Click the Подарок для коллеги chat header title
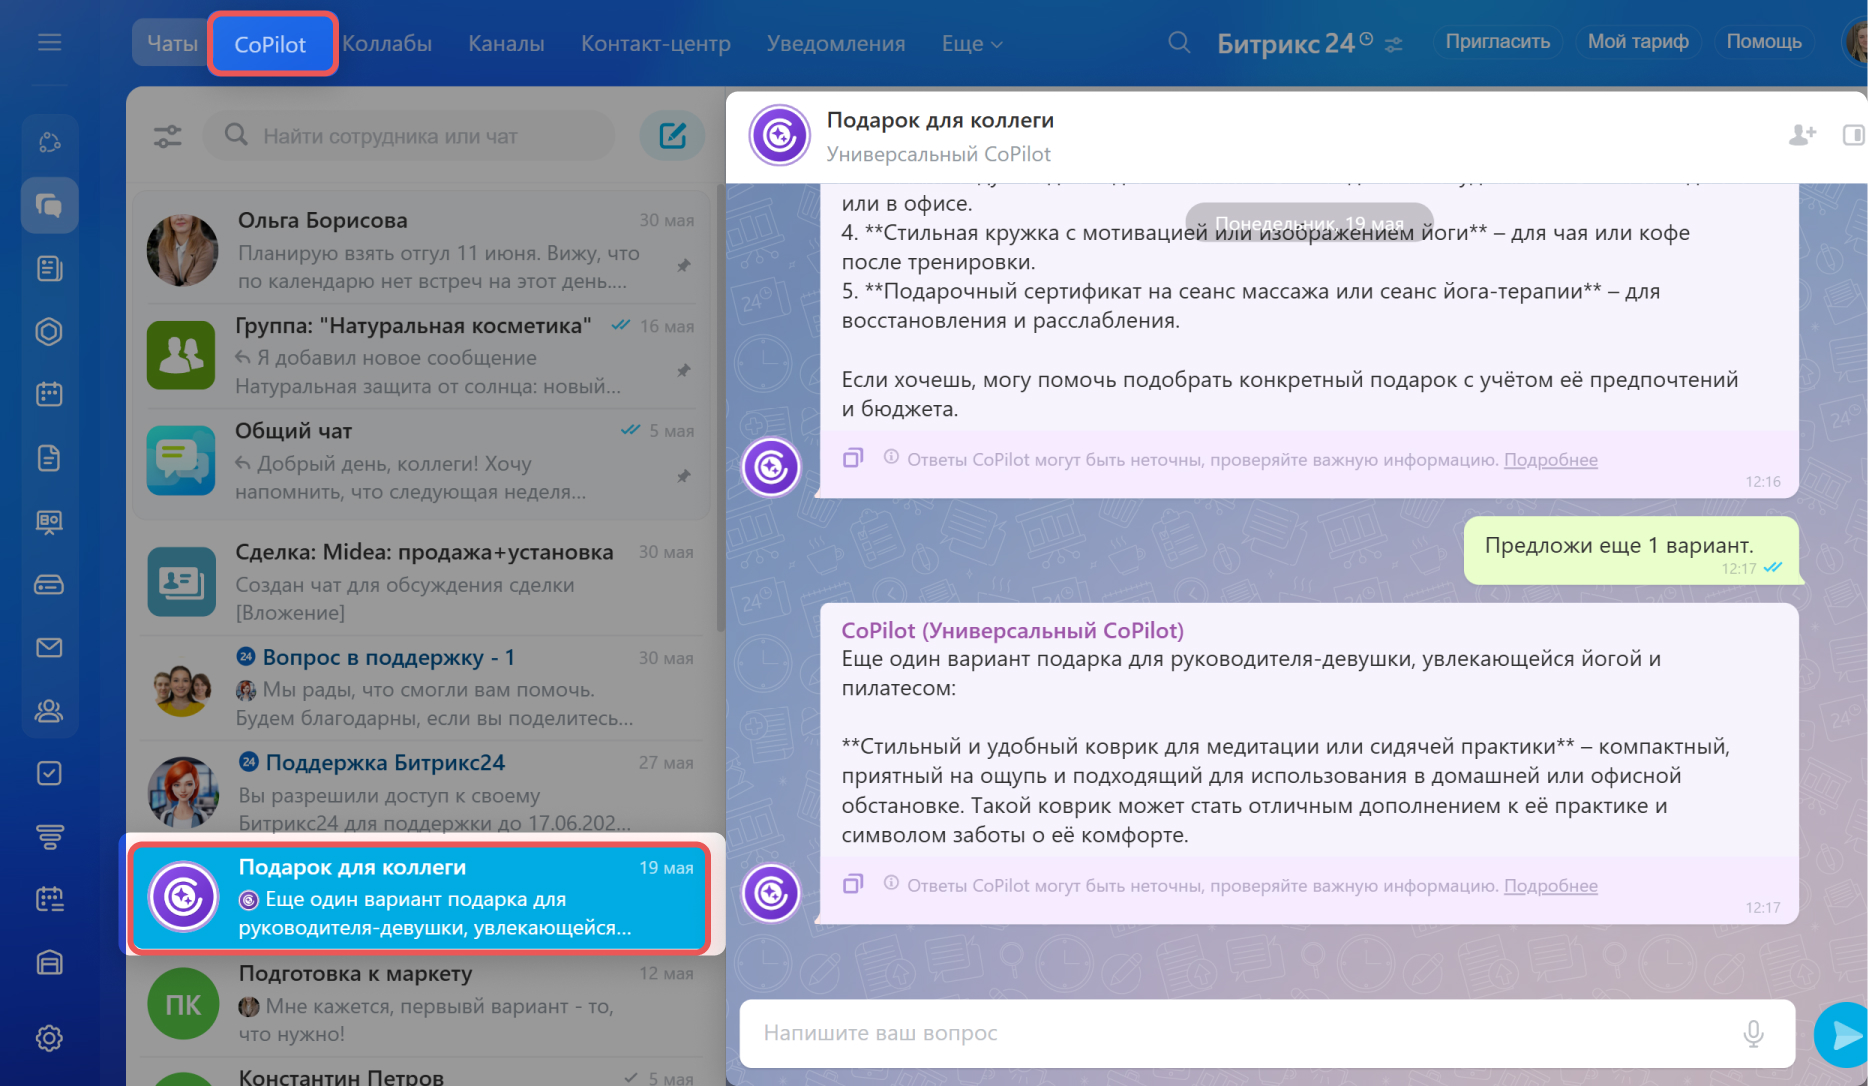 (x=940, y=120)
